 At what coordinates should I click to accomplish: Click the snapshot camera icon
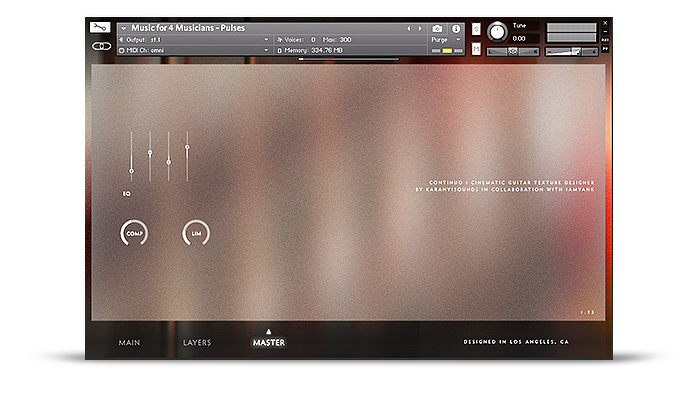[438, 29]
